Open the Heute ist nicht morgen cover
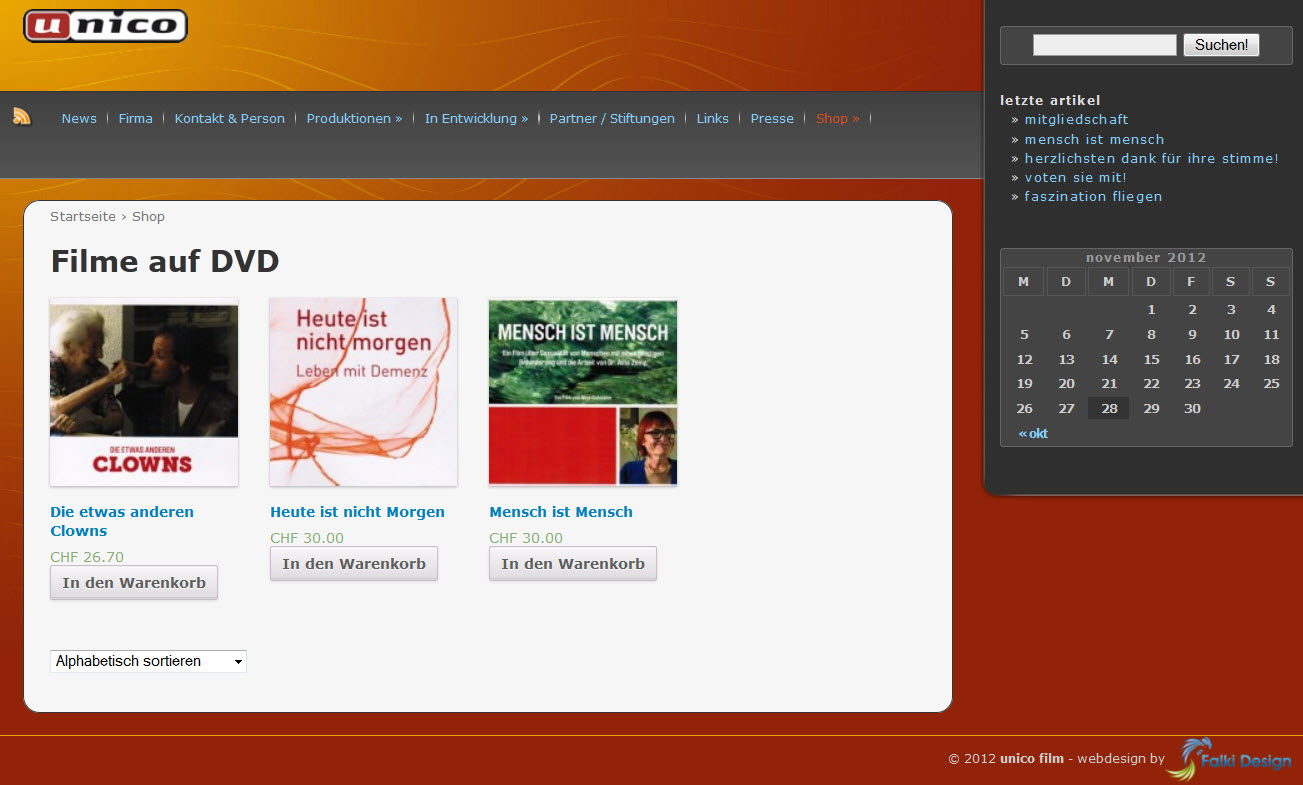 coord(363,392)
